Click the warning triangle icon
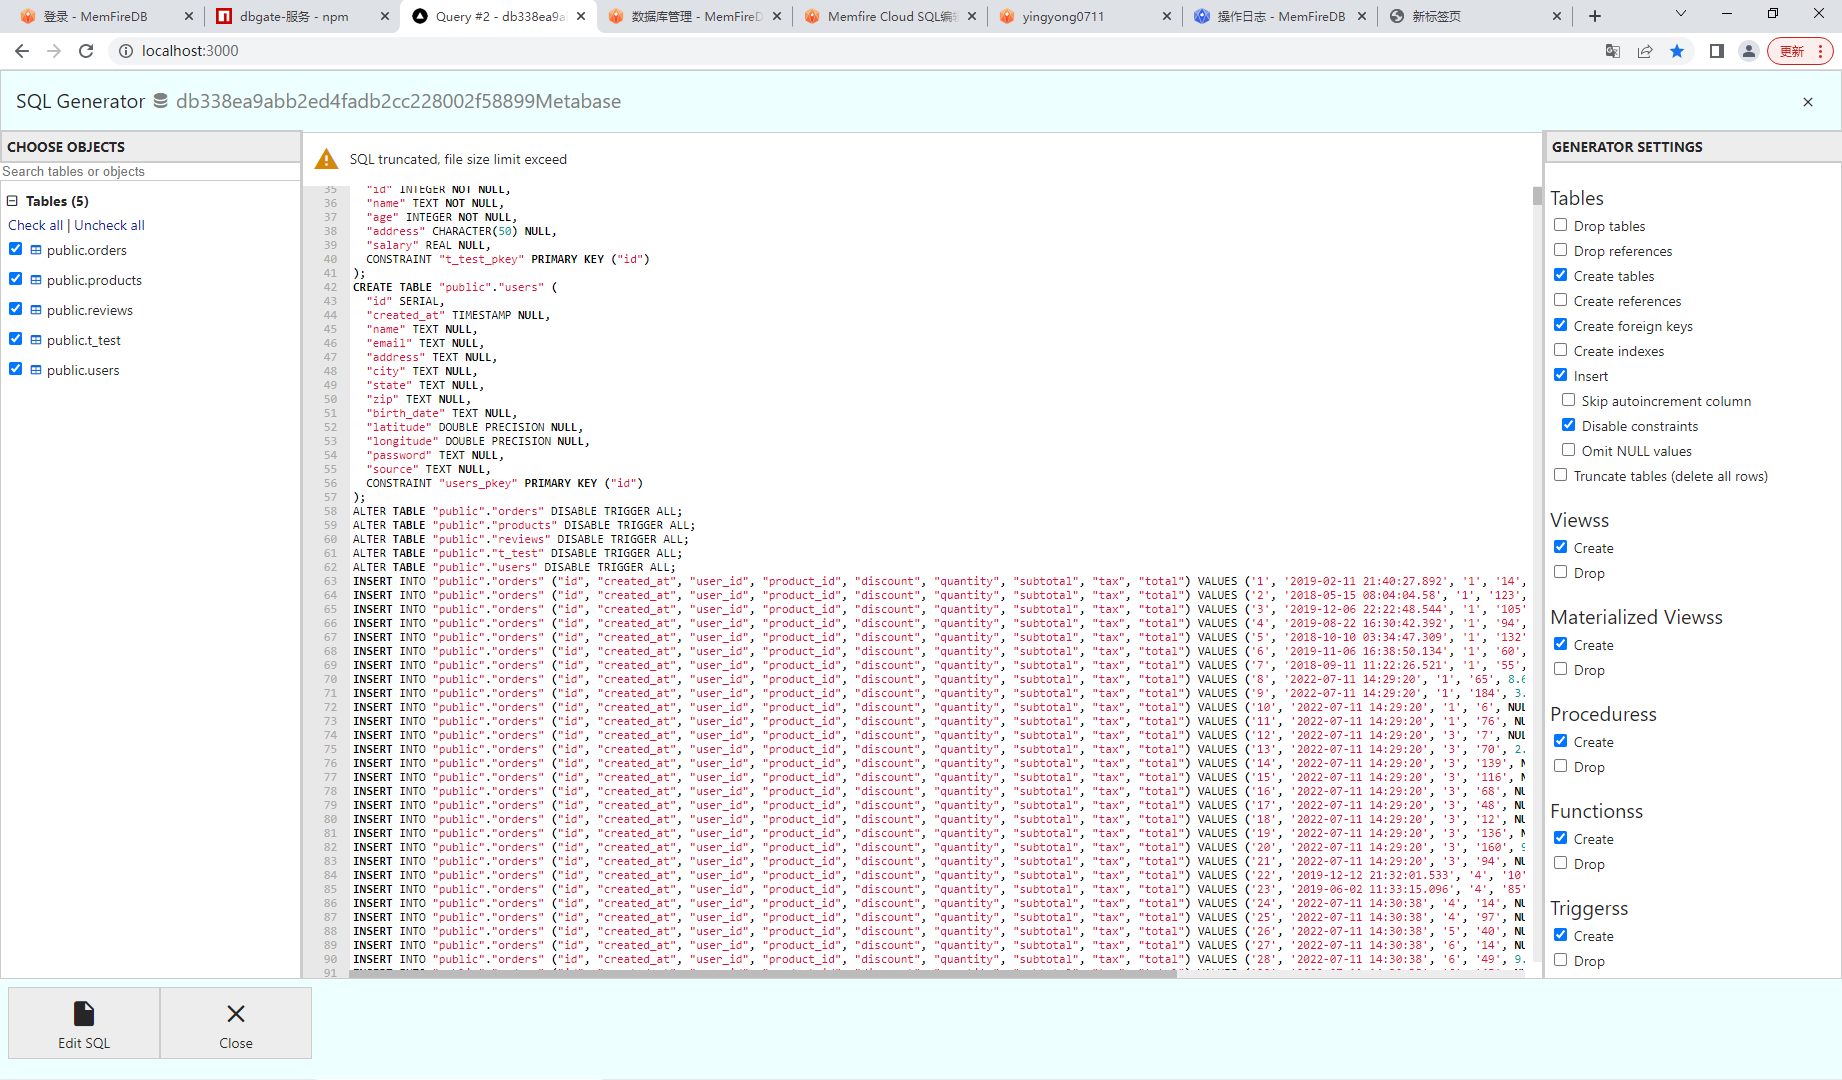Image resolution: width=1842 pixels, height=1080 pixels. click(327, 159)
